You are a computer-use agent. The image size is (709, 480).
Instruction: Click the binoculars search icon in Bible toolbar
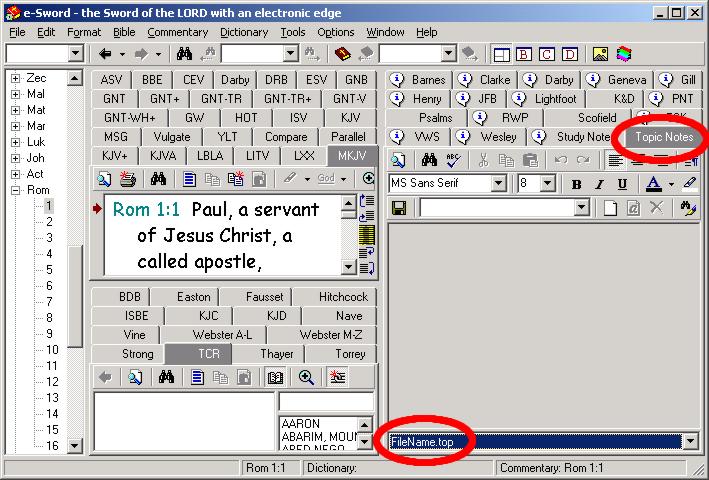point(157,179)
